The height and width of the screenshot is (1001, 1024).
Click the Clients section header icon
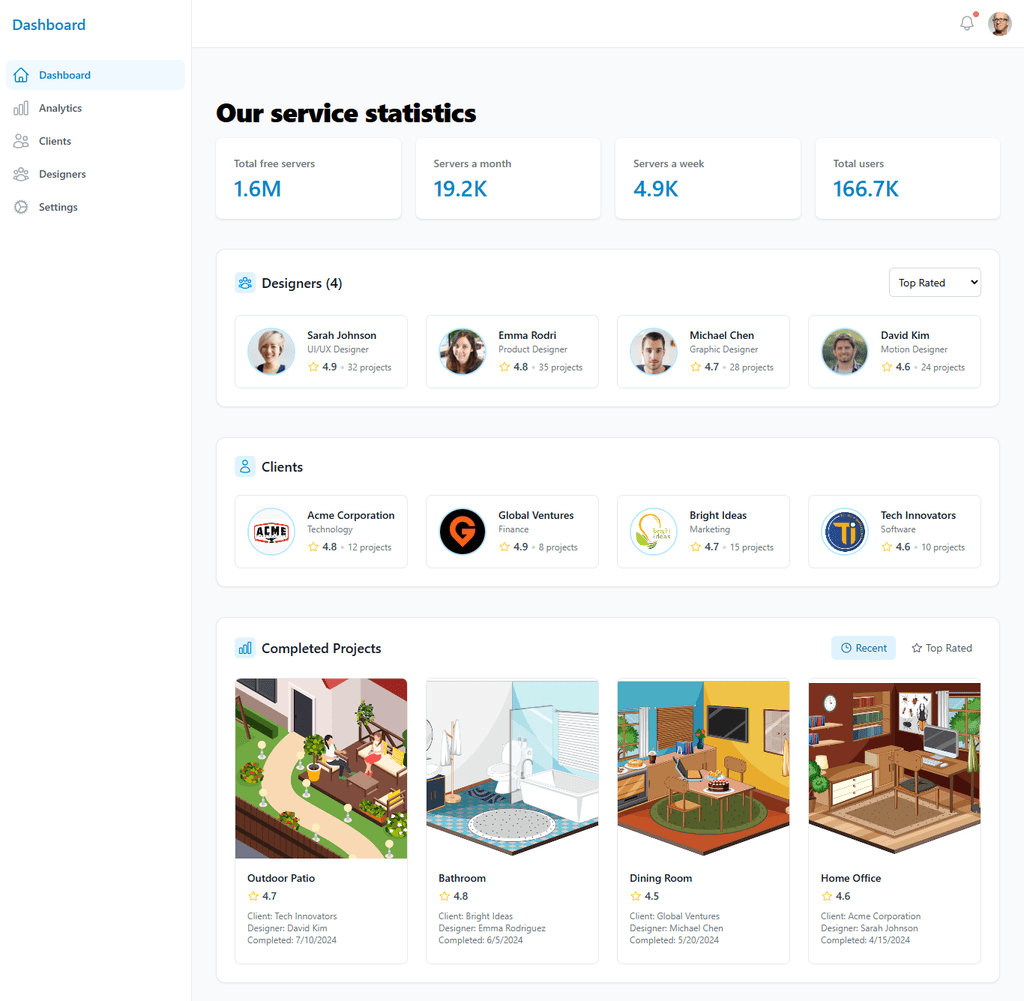click(245, 466)
